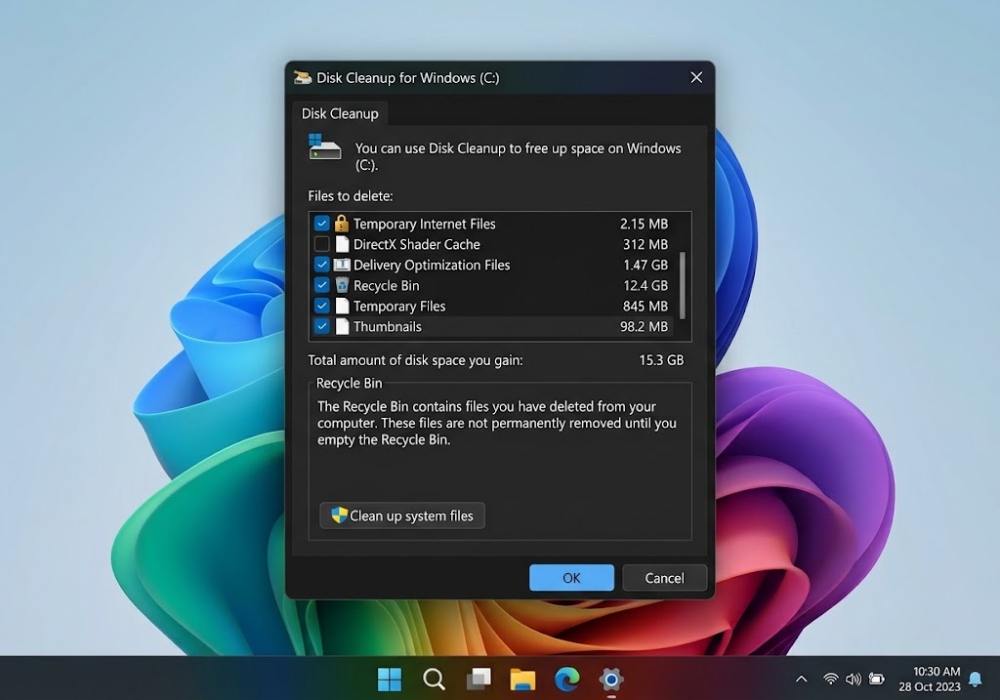Switch to the Disk Cleanup tab

340,113
